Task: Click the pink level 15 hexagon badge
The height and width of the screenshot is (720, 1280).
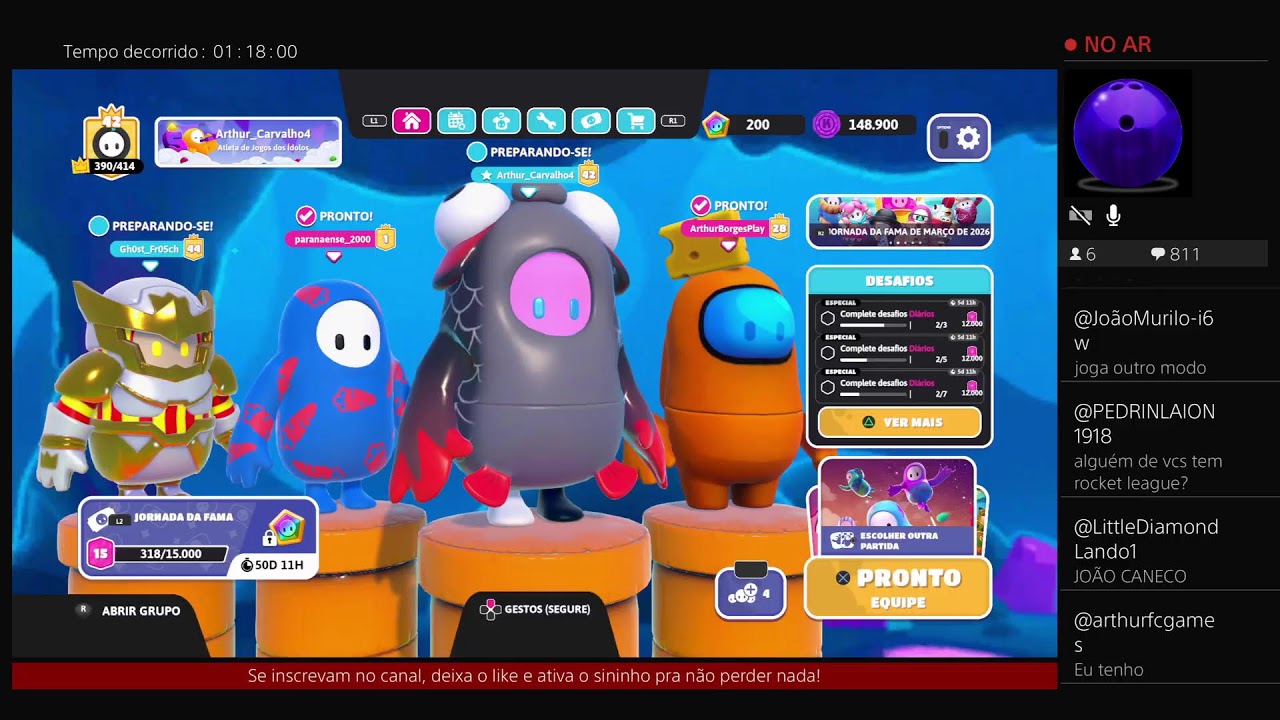Action: [101, 553]
